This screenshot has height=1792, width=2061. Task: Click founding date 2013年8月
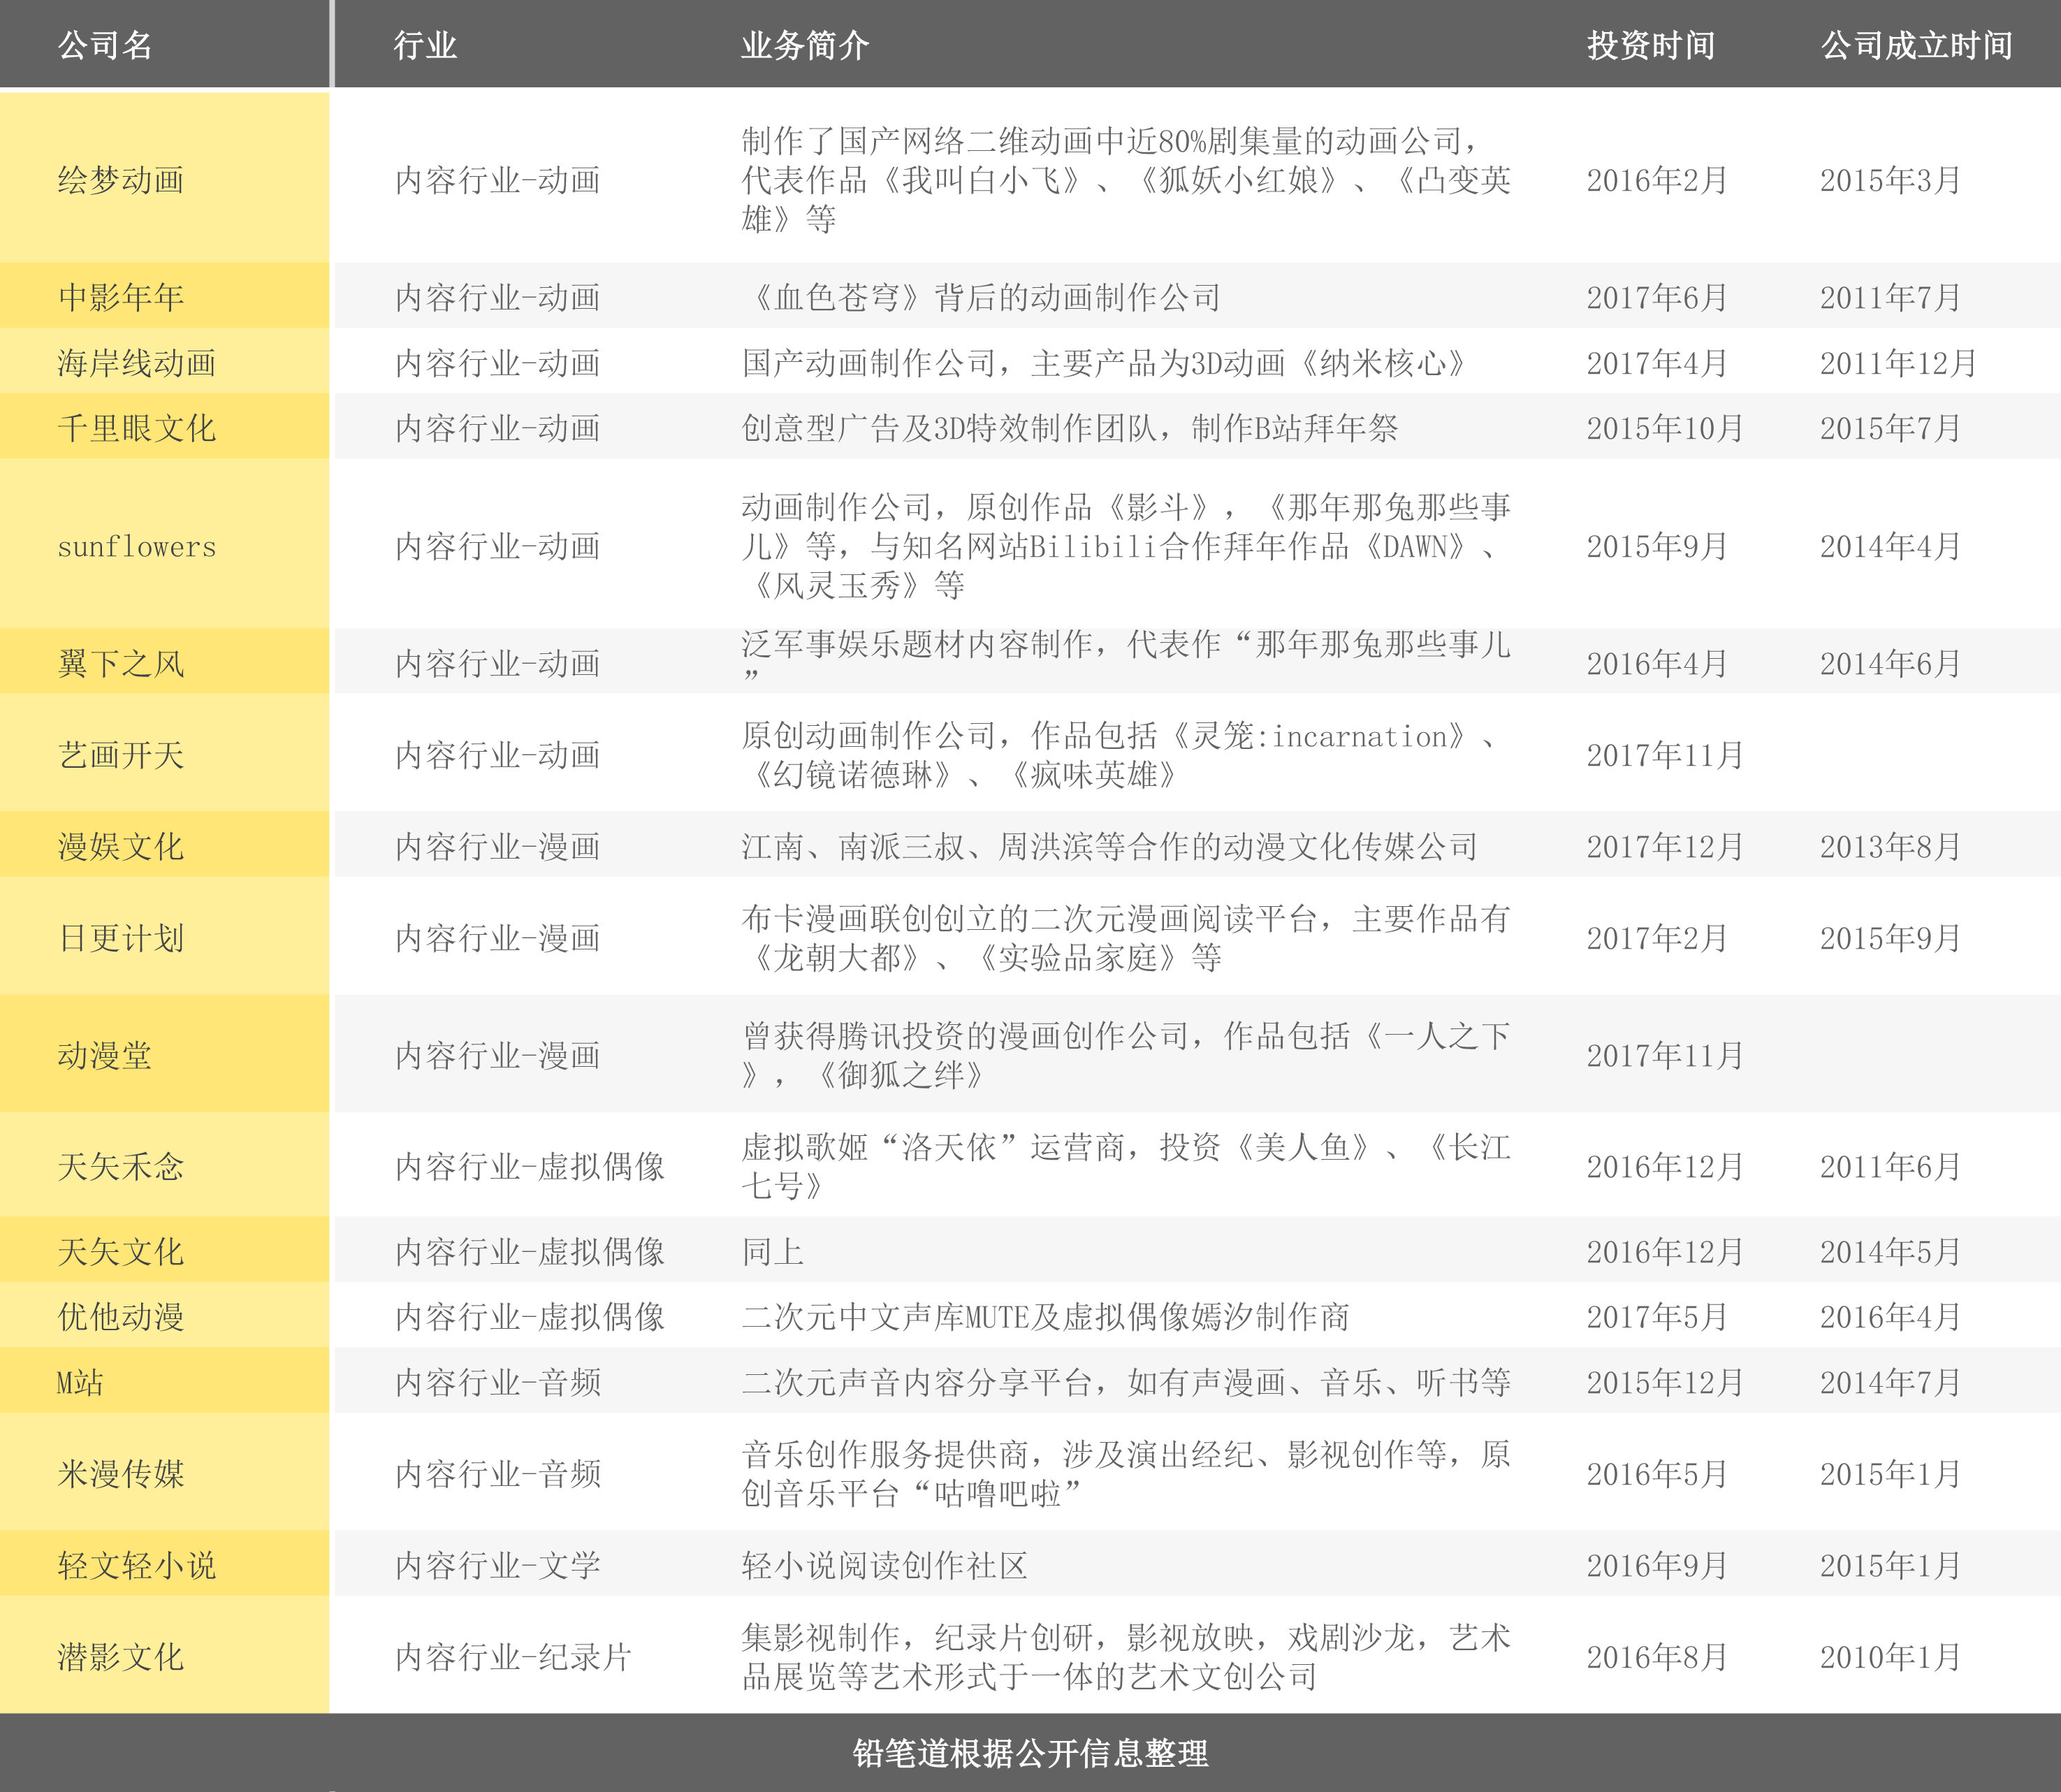(1890, 847)
